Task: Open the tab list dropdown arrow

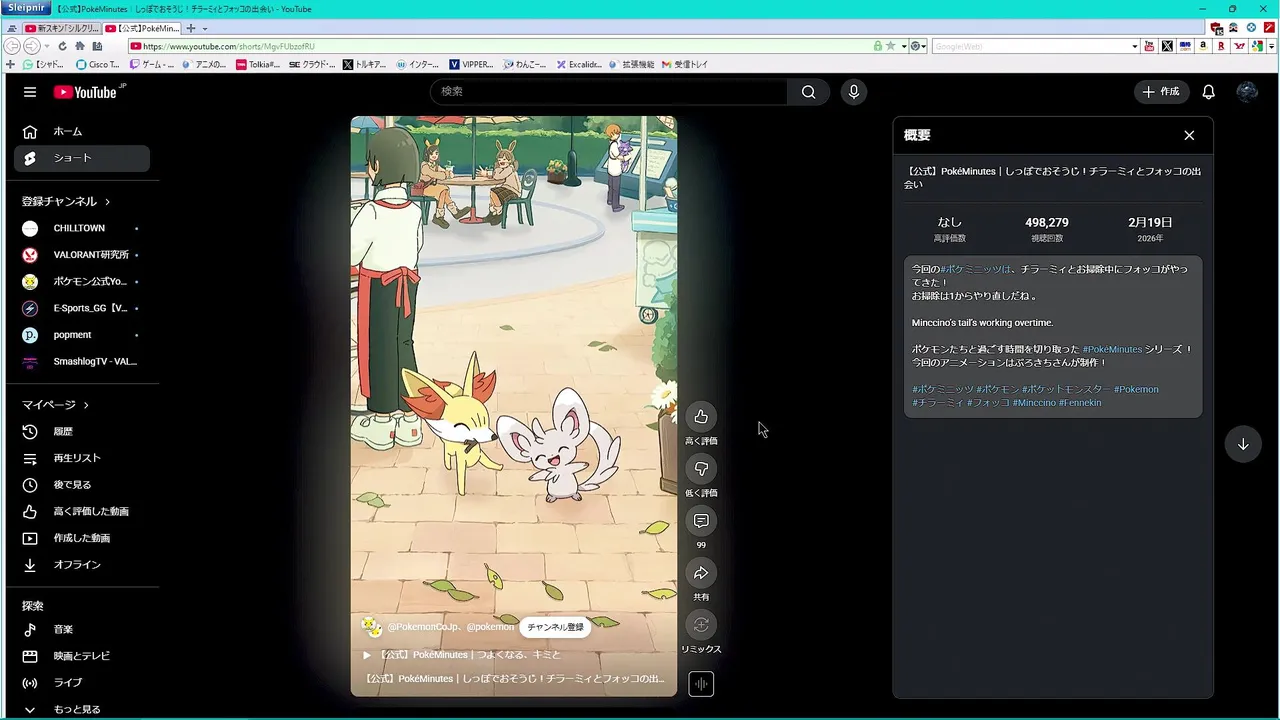Action: coord(205,28)
